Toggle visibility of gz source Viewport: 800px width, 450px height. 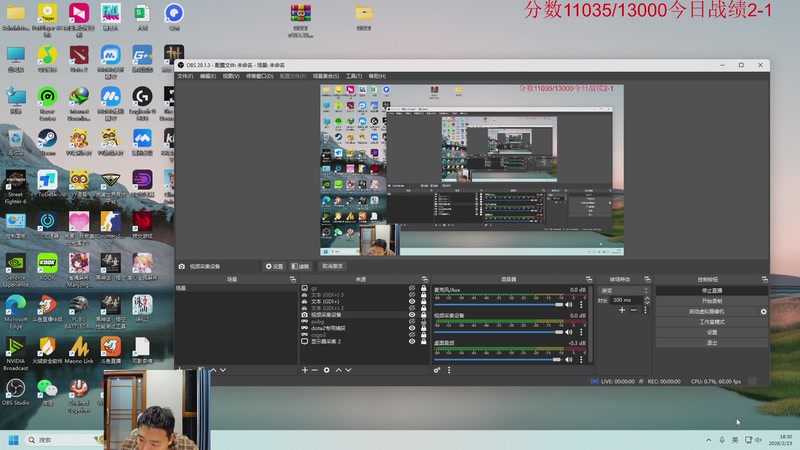tap(412, 288)
